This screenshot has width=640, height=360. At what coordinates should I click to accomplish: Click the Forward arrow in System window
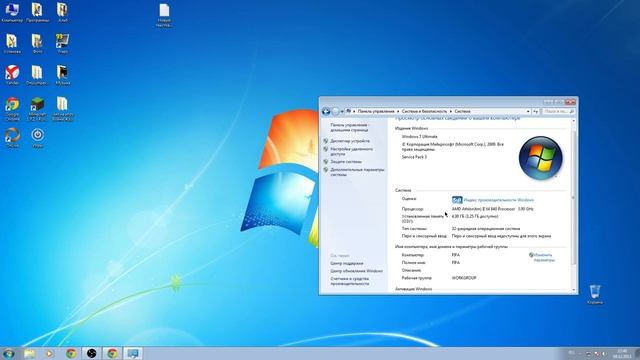tap(335, 111)
